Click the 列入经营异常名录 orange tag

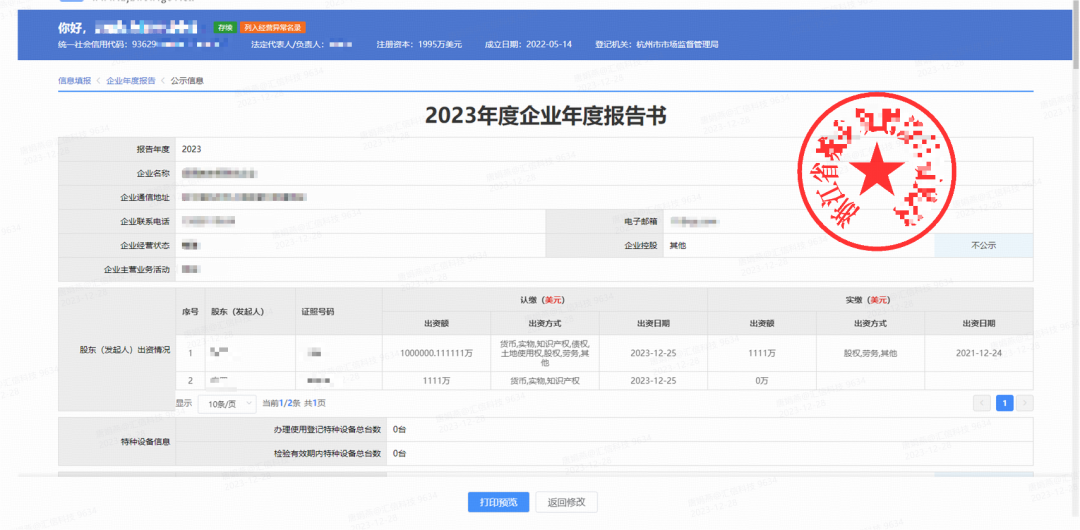click(x=272, y=28)
